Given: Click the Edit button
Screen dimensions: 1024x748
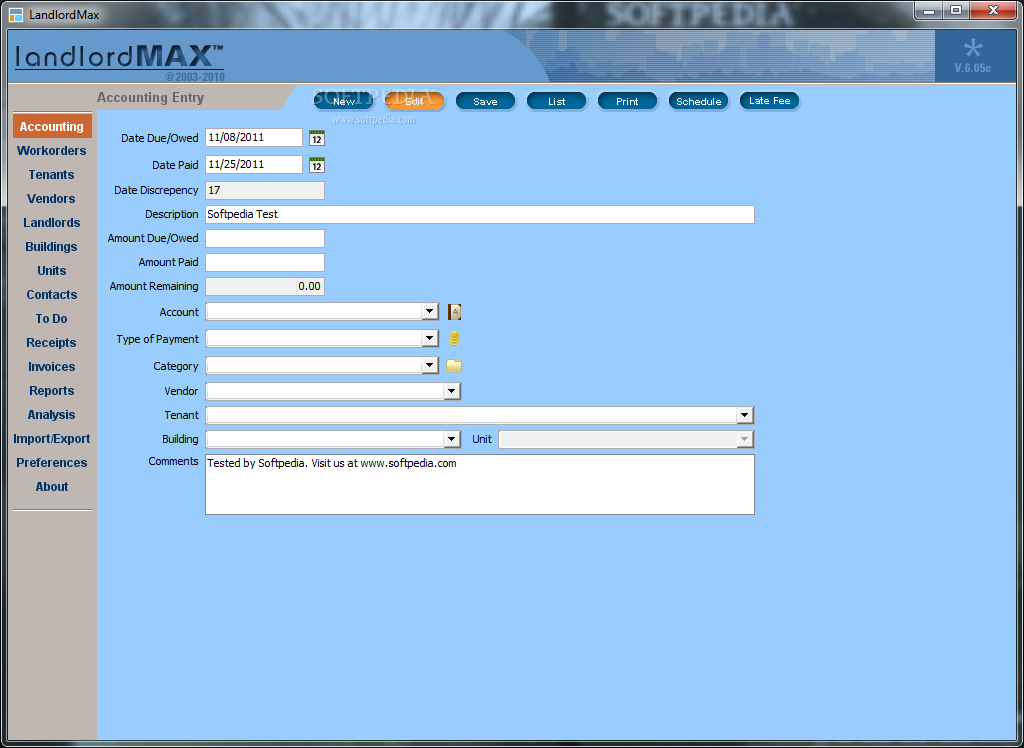Looking at the screenshot, I should (414, 101).
